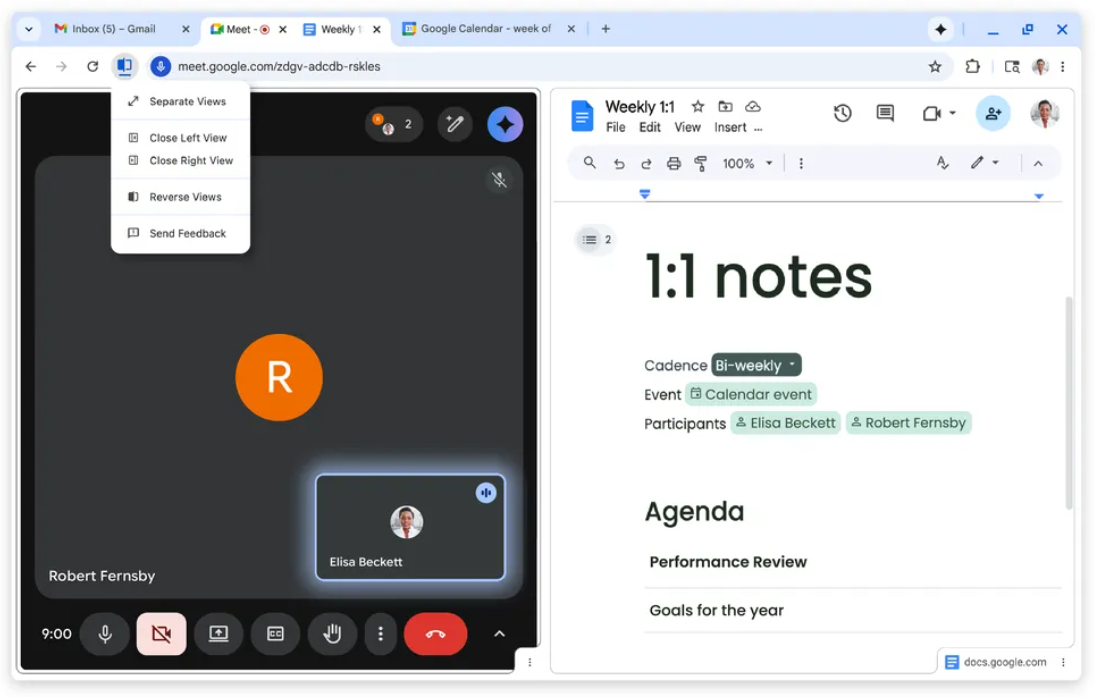Switch to the Google Calendar tab
1095x697 pixels.
[x=485, y=29]
